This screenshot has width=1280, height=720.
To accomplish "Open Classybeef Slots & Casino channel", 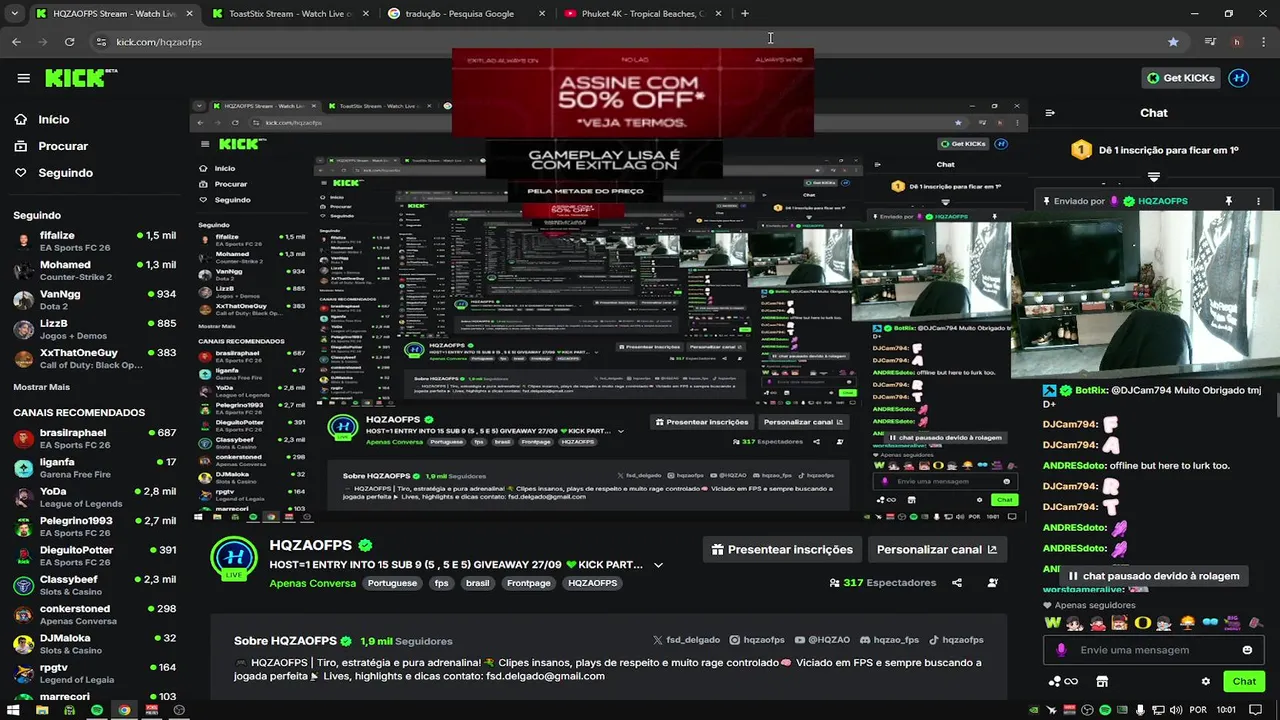I will pos(93,585).
